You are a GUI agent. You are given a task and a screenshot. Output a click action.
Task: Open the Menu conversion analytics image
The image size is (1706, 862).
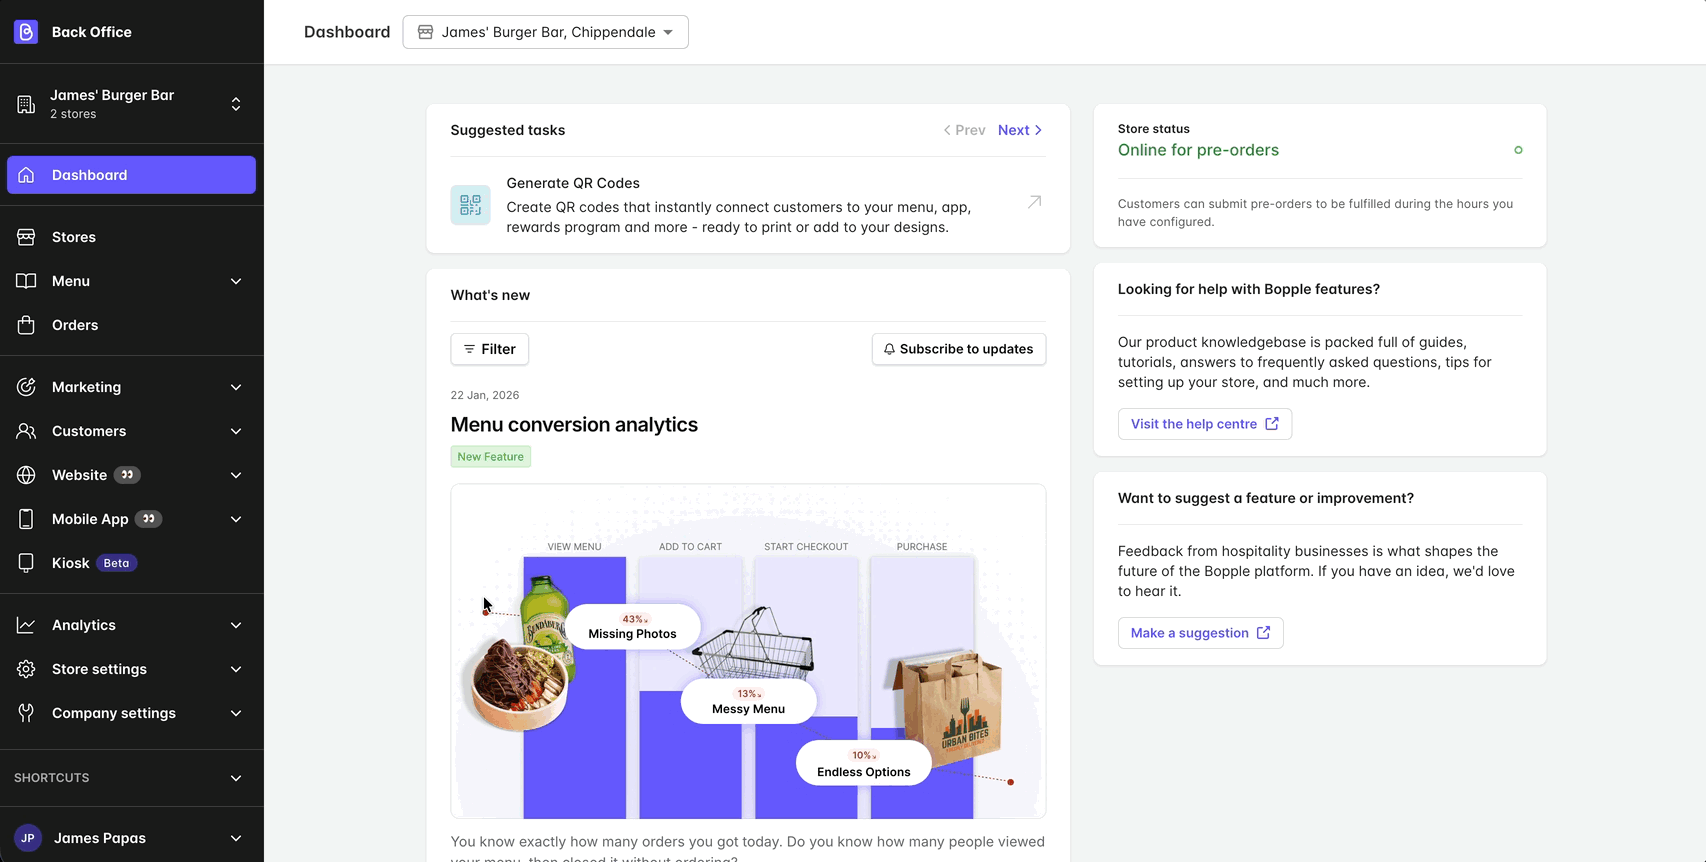tap(748, 651)
